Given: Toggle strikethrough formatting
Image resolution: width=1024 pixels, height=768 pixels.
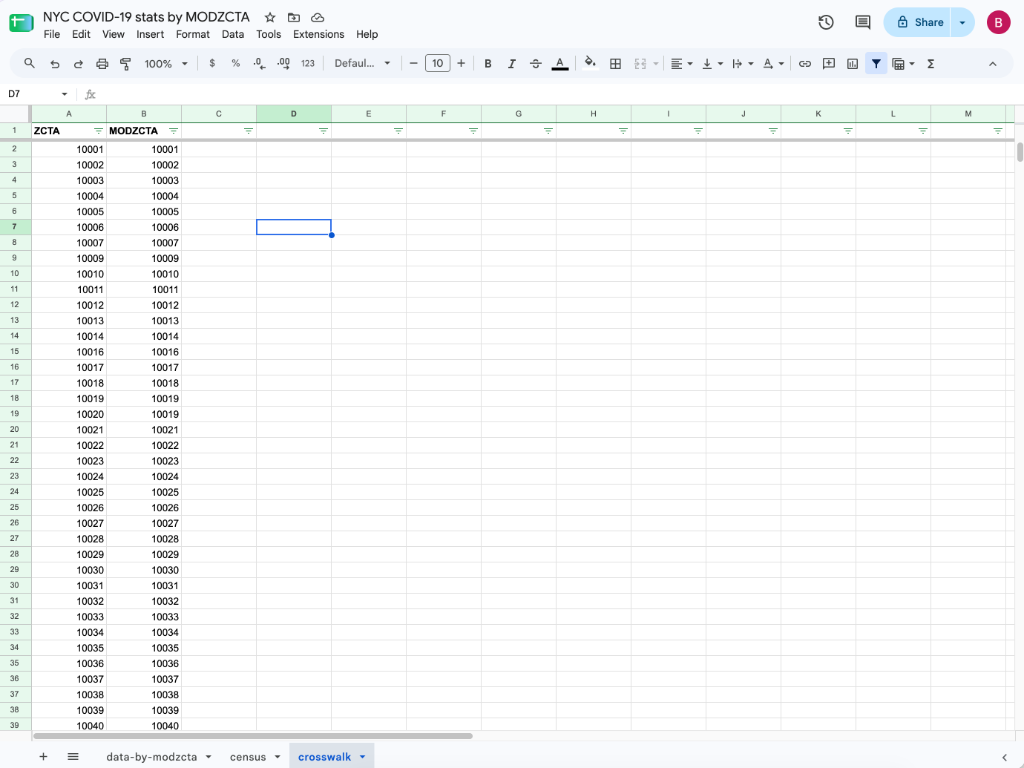Looking at the screenshot, I should (x=536, y=63).
